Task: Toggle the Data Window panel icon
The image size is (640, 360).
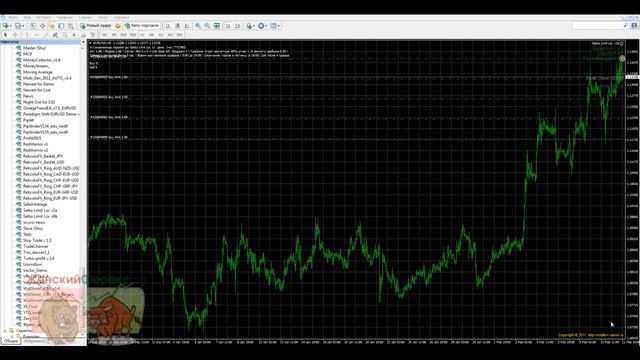Action: pyautogui.click(x=42, y=26)
